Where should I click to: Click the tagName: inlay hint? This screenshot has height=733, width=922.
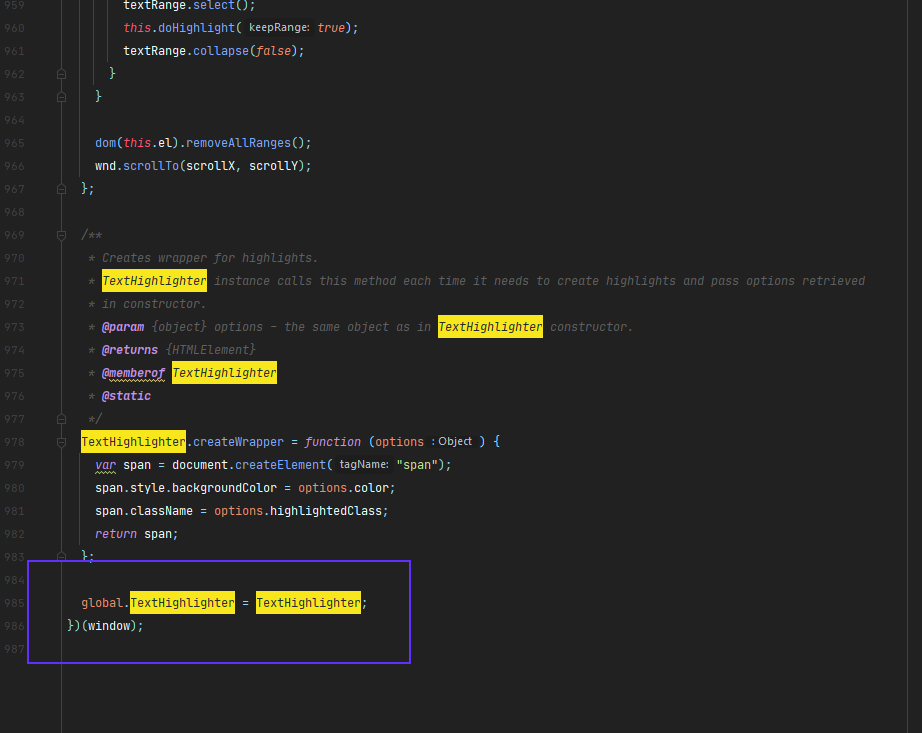pyautogui.click(x=364, y=464)
